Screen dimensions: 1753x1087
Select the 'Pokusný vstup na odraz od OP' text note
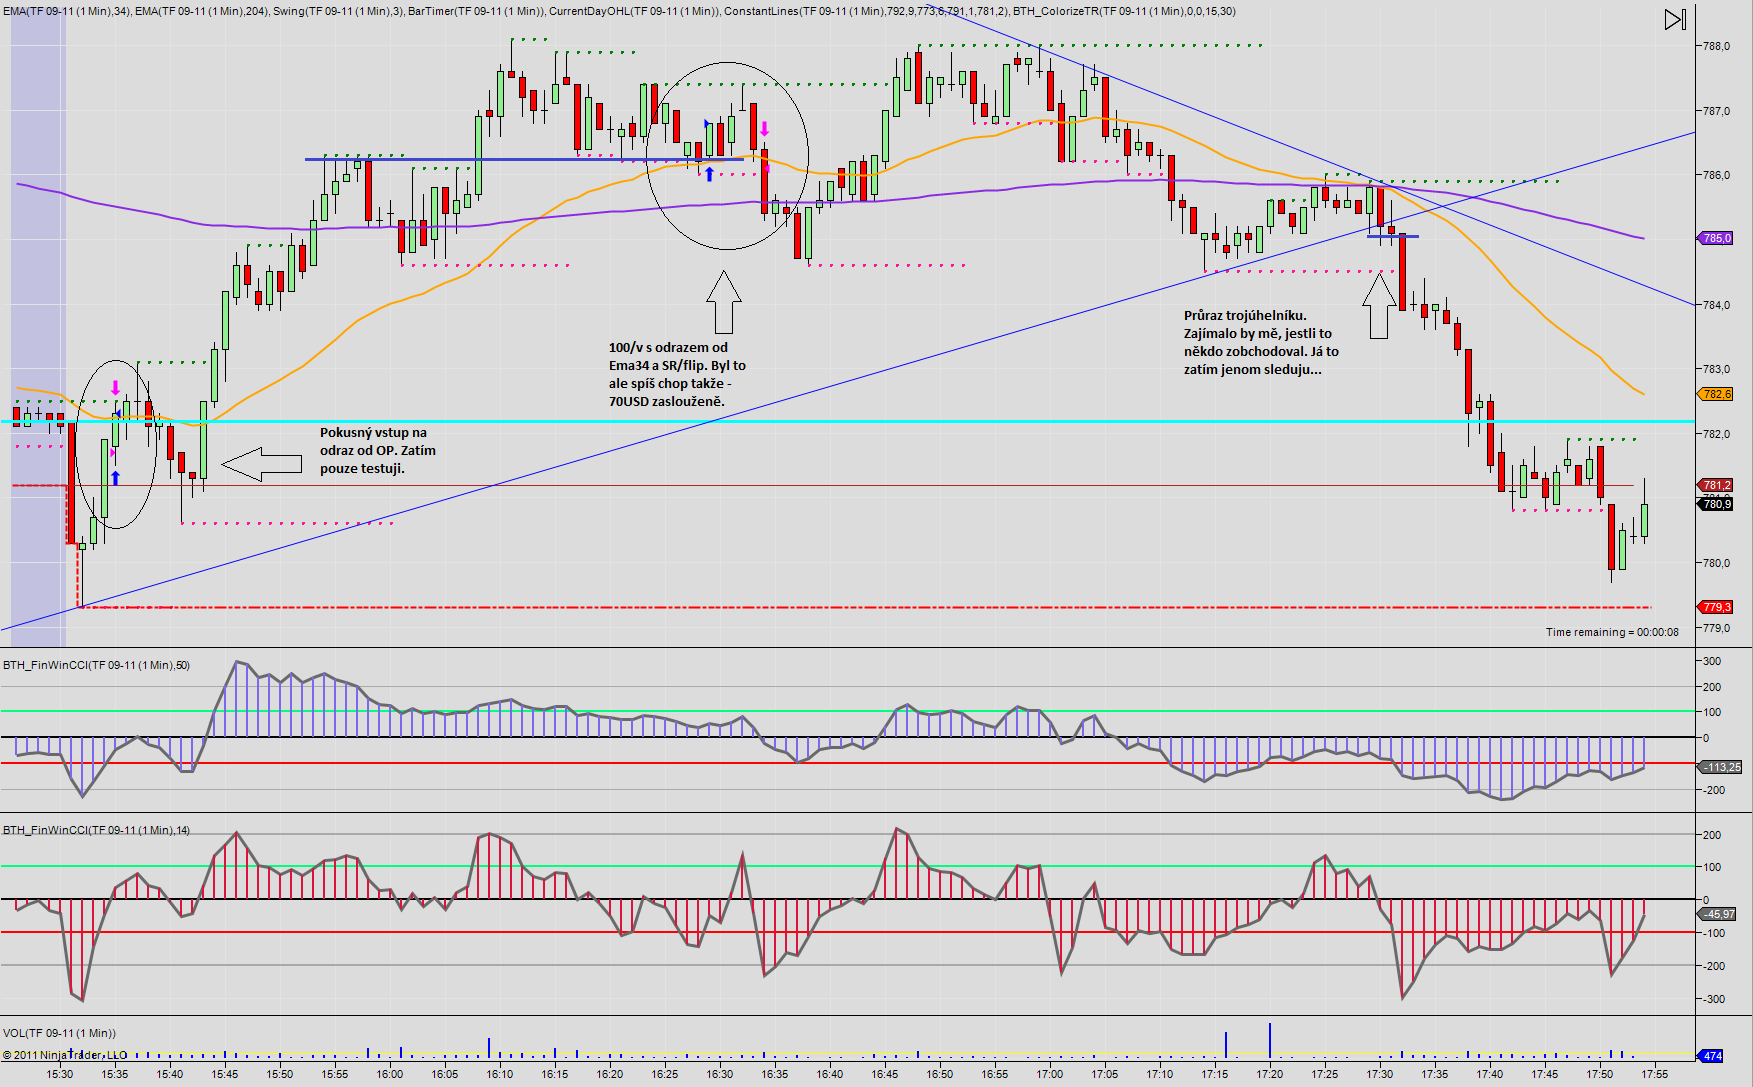[x=378, y=451]
